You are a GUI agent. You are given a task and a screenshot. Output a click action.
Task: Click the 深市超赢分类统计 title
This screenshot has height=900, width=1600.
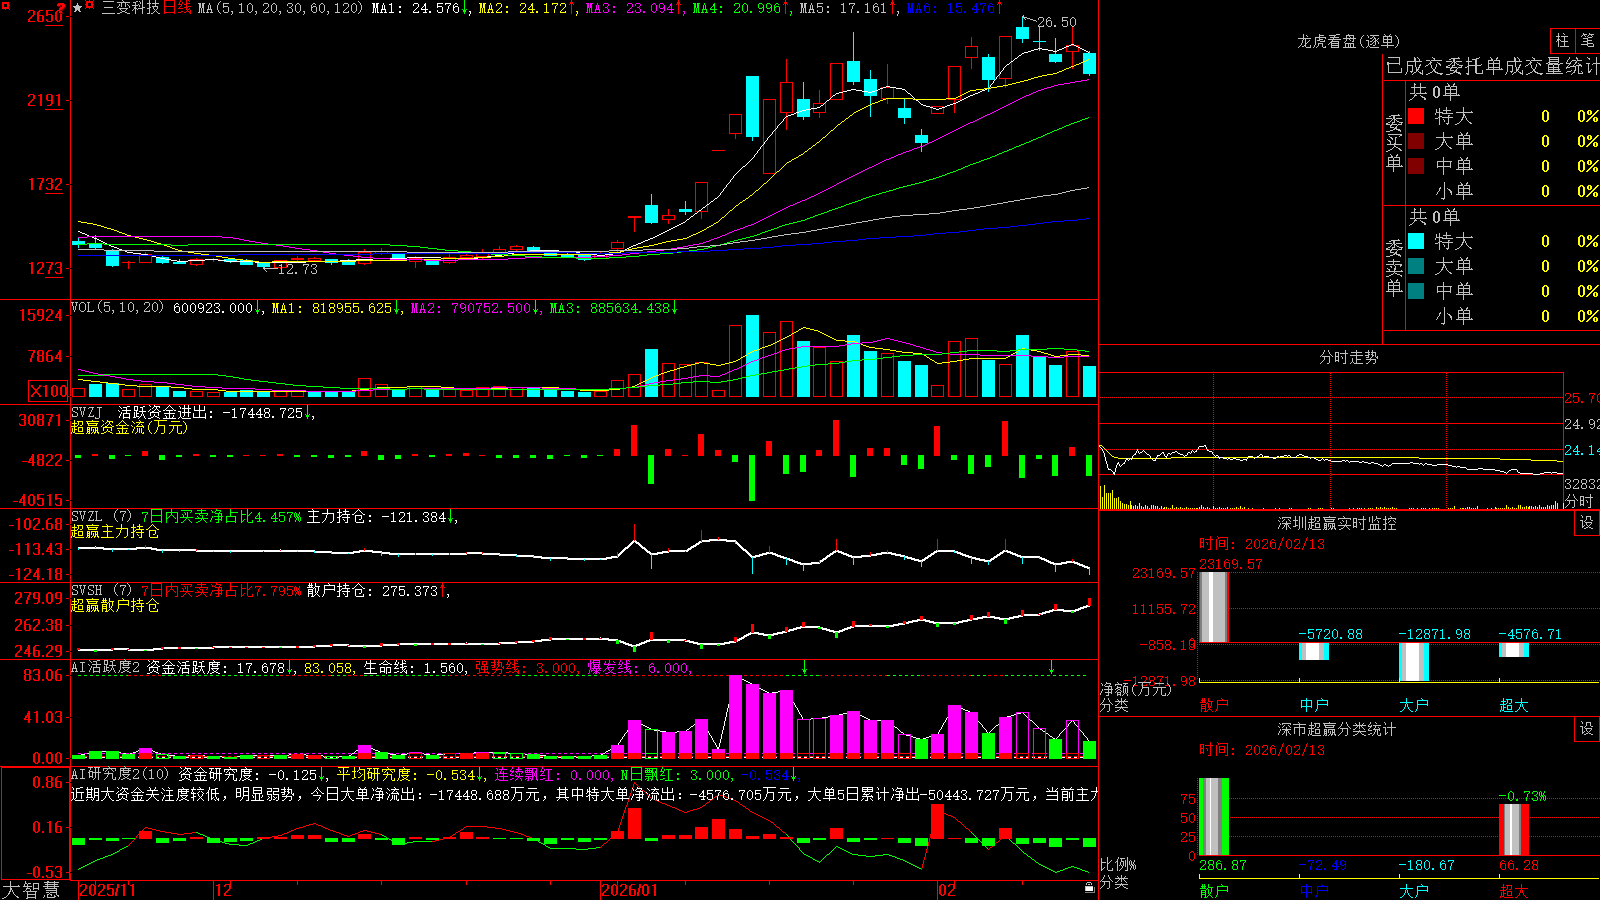pyautogui.click(x=1337, y=729)
